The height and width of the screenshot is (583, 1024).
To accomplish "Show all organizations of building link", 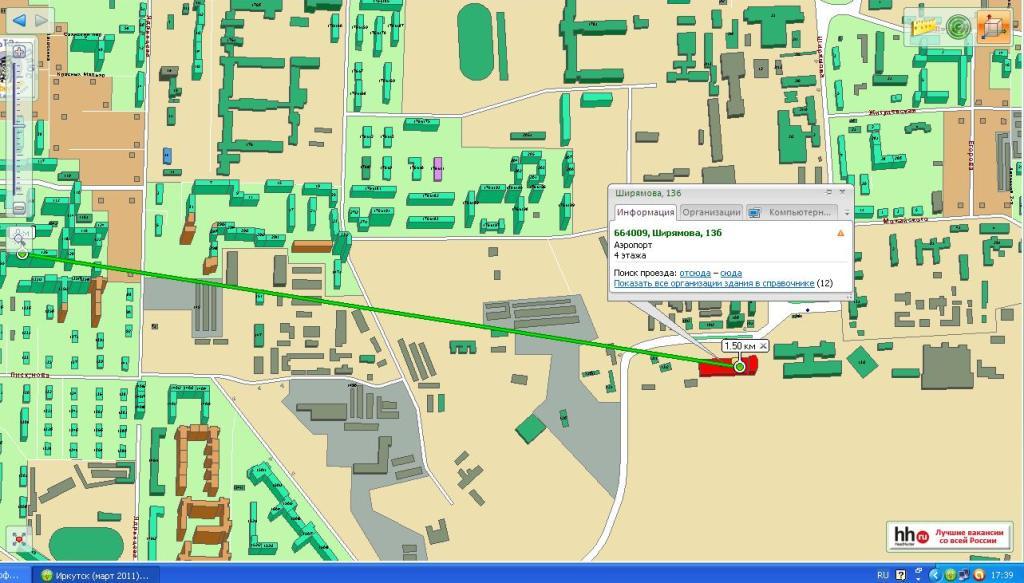I will [713, 283].
